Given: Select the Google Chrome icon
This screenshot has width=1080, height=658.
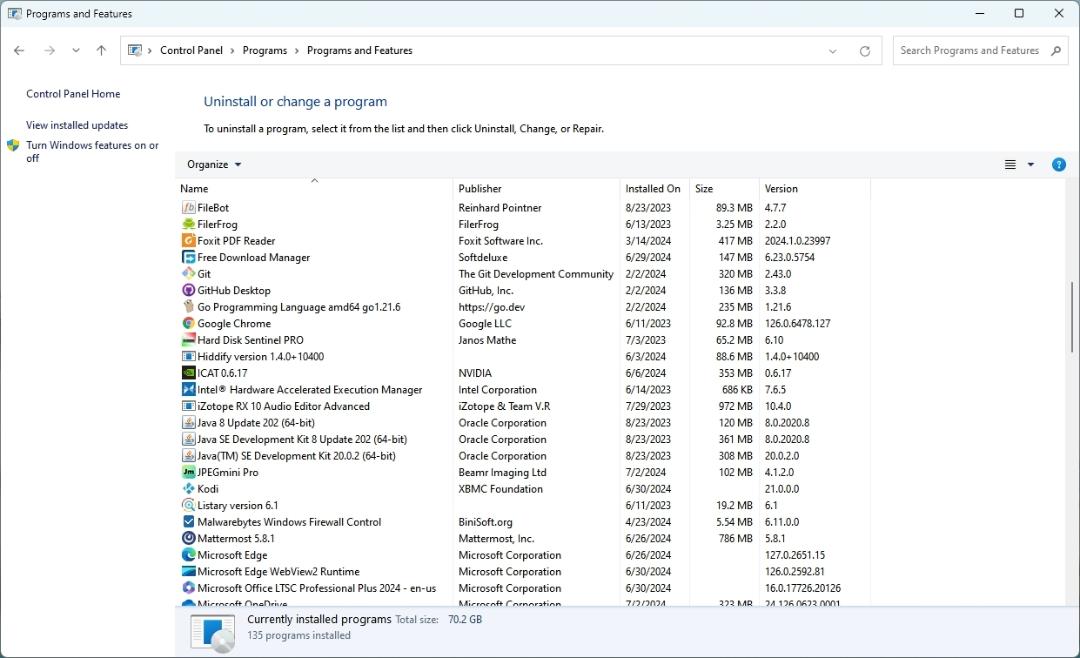Looking at the screenshot, I should (188, 323).
